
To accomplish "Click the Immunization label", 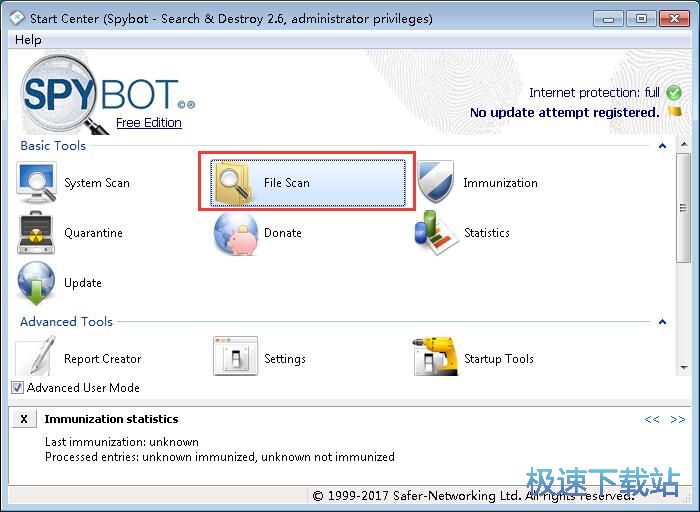I will pos(500,183).
